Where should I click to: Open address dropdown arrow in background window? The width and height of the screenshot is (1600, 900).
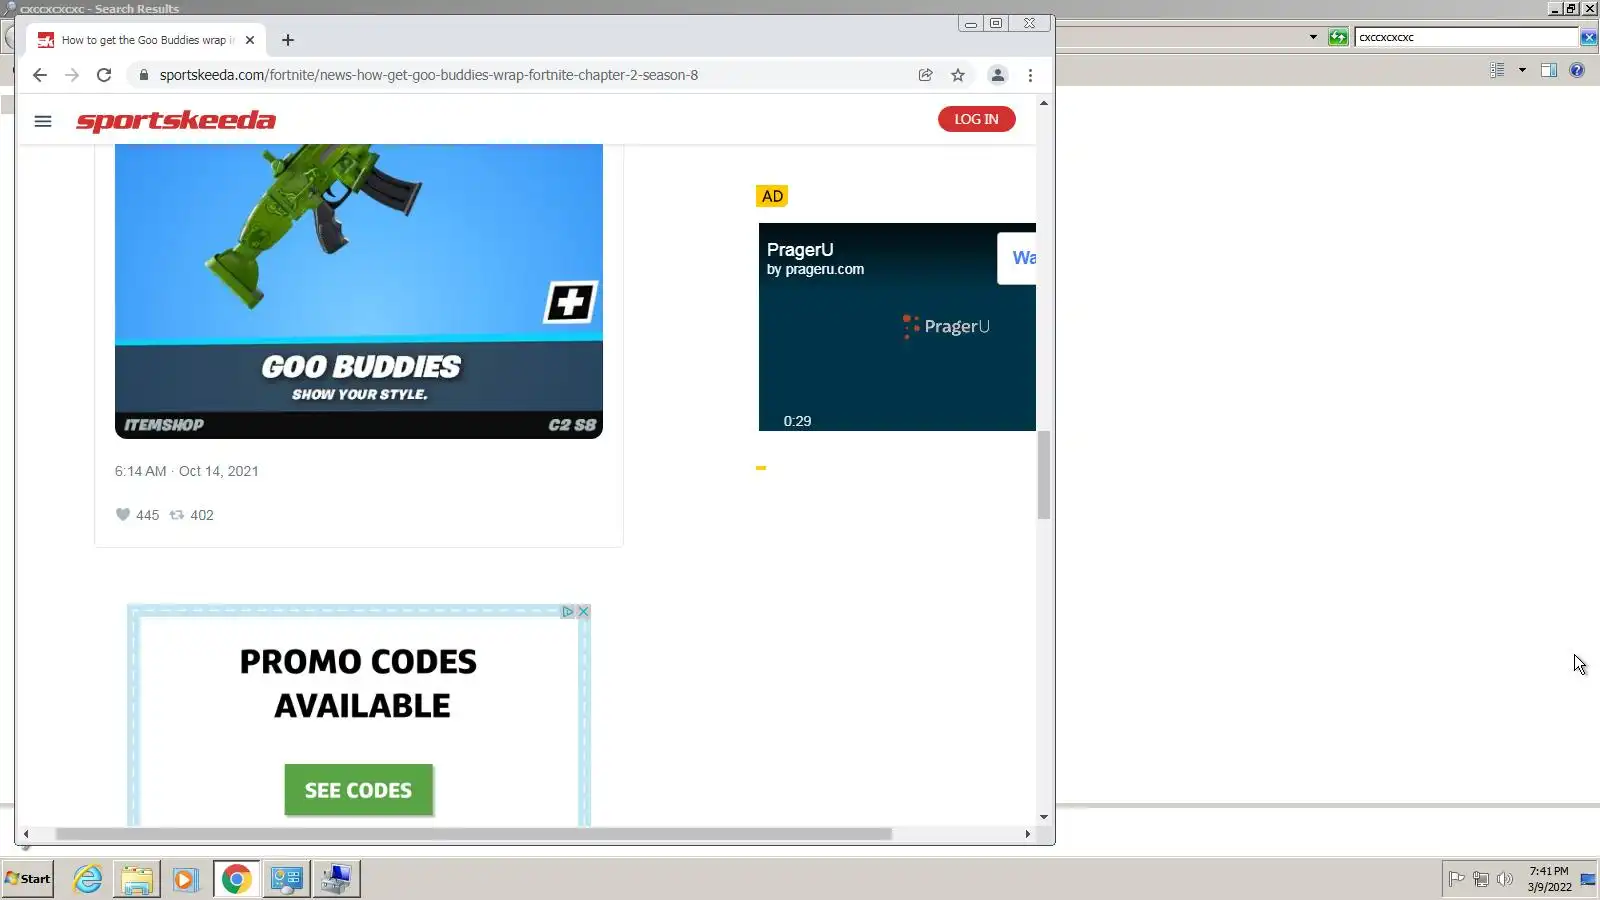1313,37
